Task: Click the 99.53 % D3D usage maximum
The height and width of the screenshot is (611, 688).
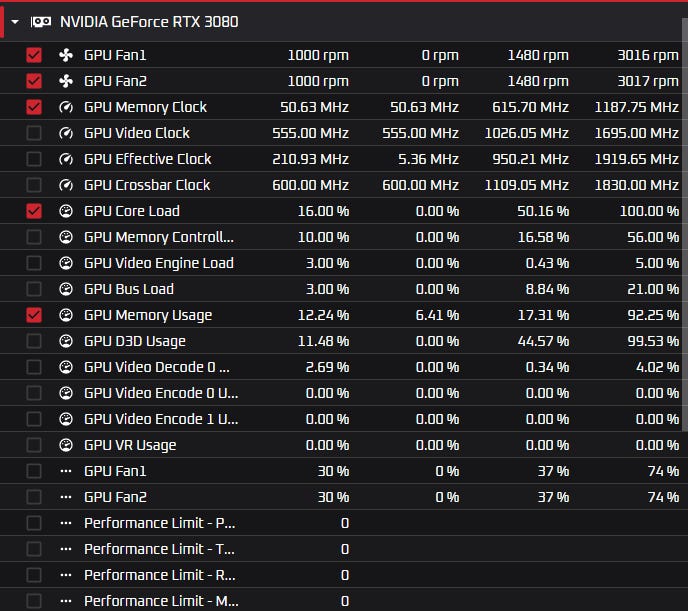Action: 653,341
